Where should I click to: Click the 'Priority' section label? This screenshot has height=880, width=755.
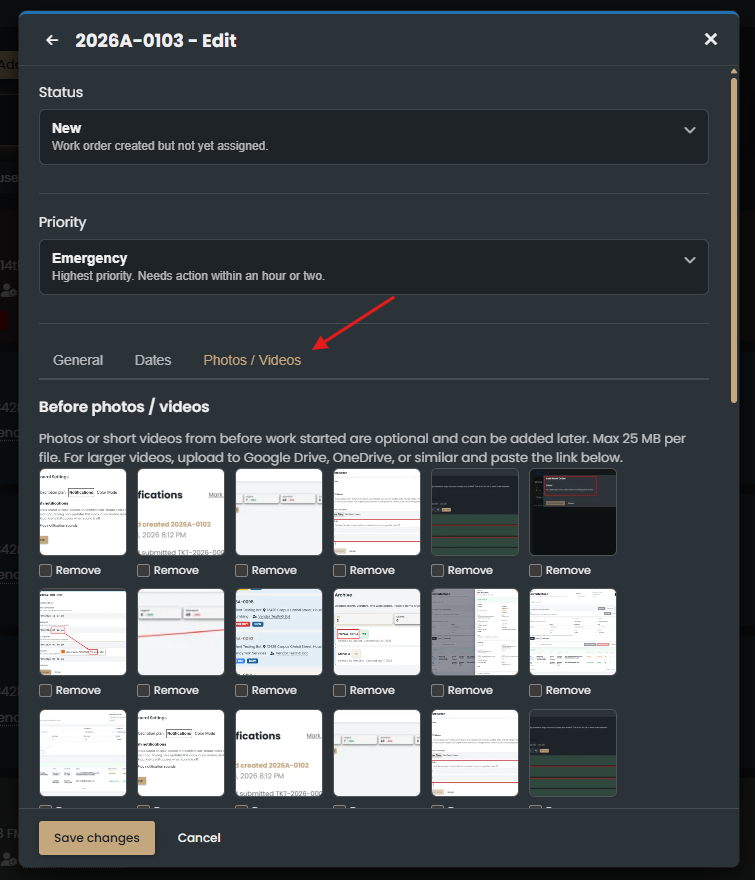pyautogui.click(x=62, y=222)
